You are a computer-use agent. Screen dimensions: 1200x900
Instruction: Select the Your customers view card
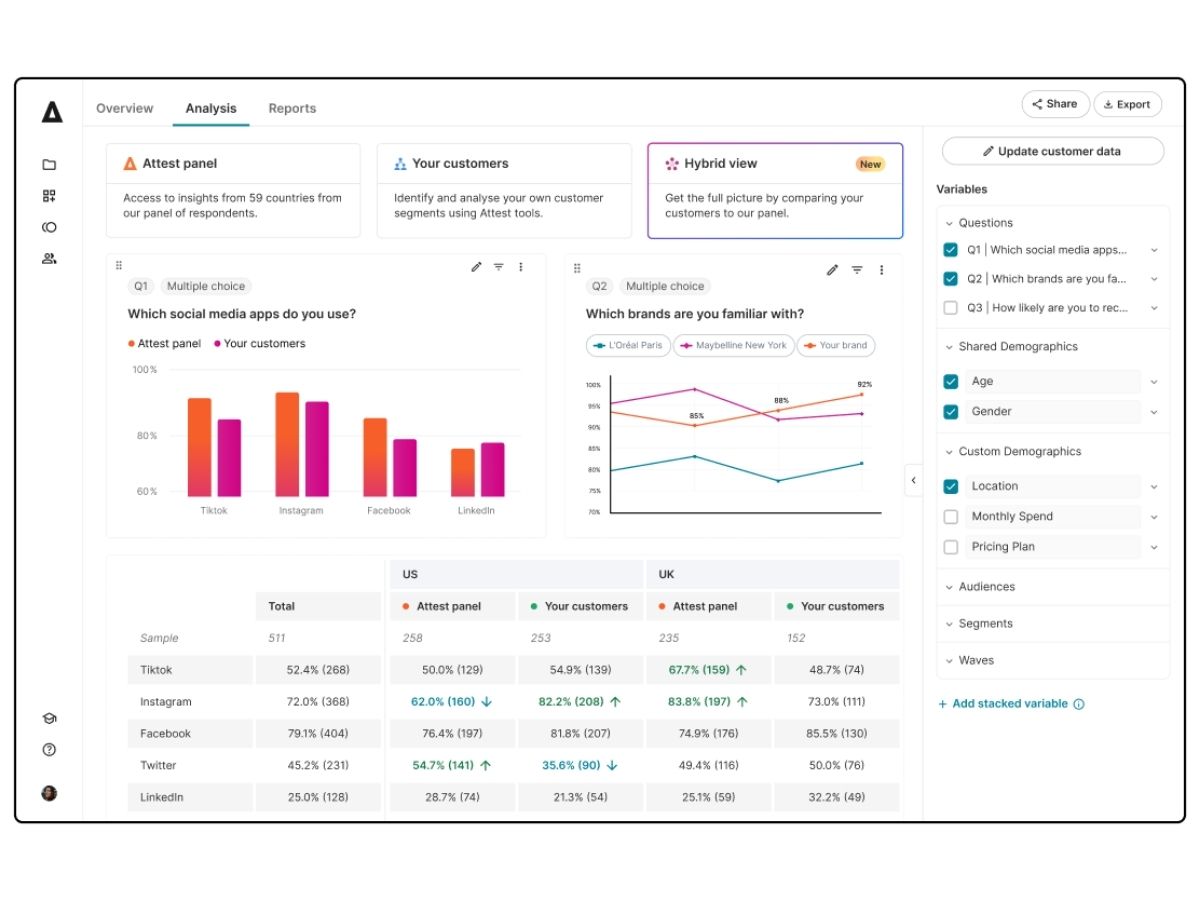pyautogui.click(x=504, y=191)
